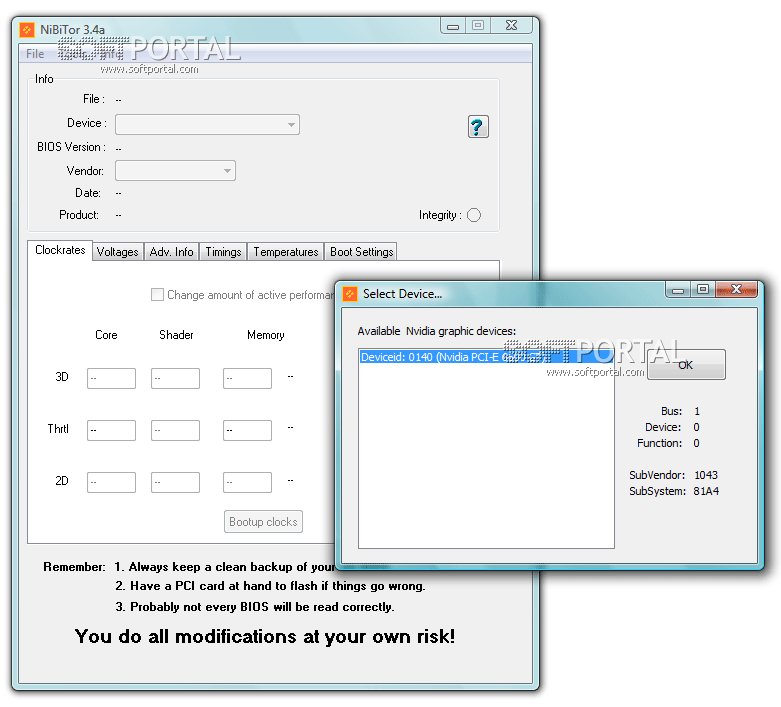781x707 pixels.
Task: Click the 2D Memory clock field
Action: (247, 482)
